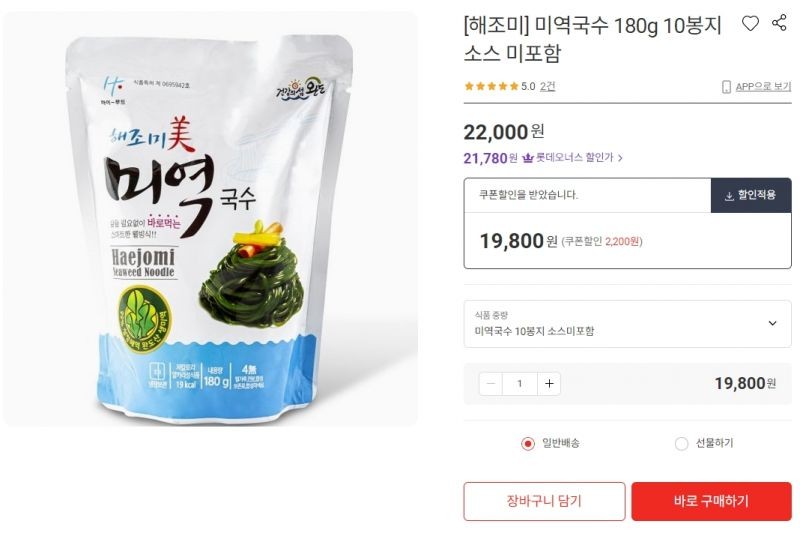Image resolution: width=800 pixels, height=533 pixels.
Task: Click the dropdown arrow for 미역국수 10봉지
Action: [x=772, y=323]
